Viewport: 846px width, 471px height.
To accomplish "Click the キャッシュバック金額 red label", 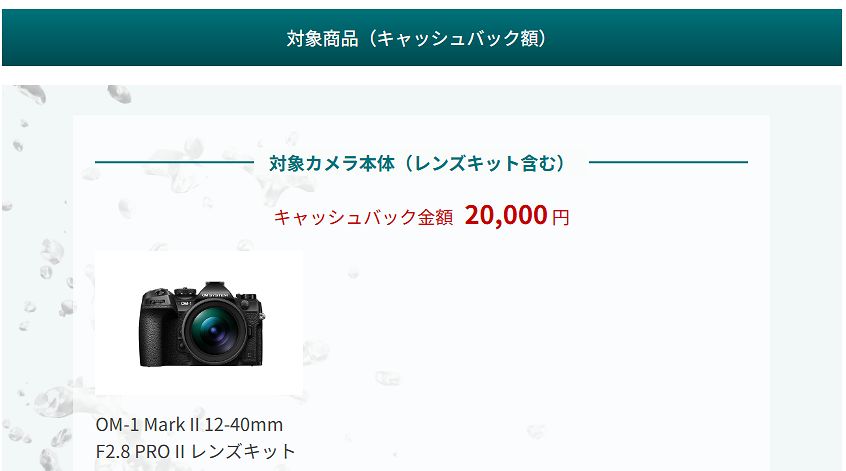I will [x=363, y=217].
